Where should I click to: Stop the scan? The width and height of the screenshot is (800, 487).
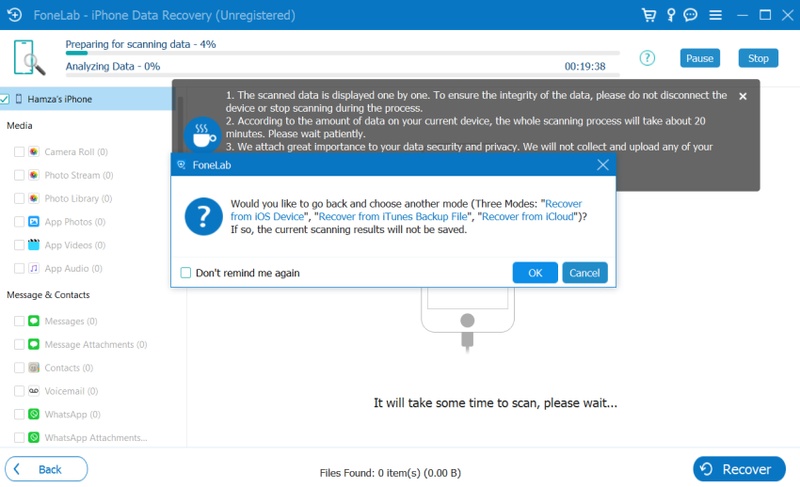pos(758,58)
